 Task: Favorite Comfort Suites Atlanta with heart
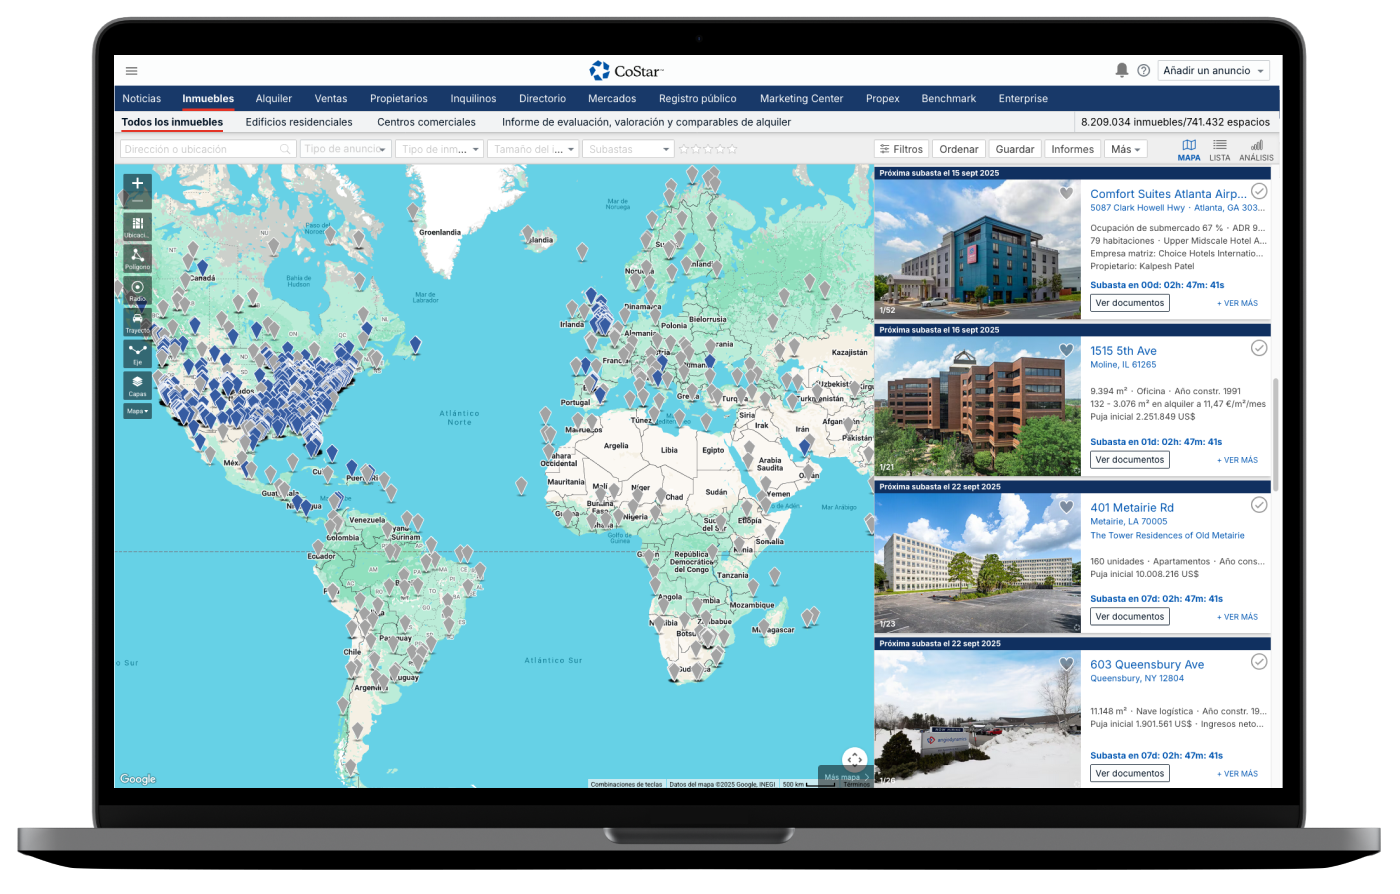1066,193
